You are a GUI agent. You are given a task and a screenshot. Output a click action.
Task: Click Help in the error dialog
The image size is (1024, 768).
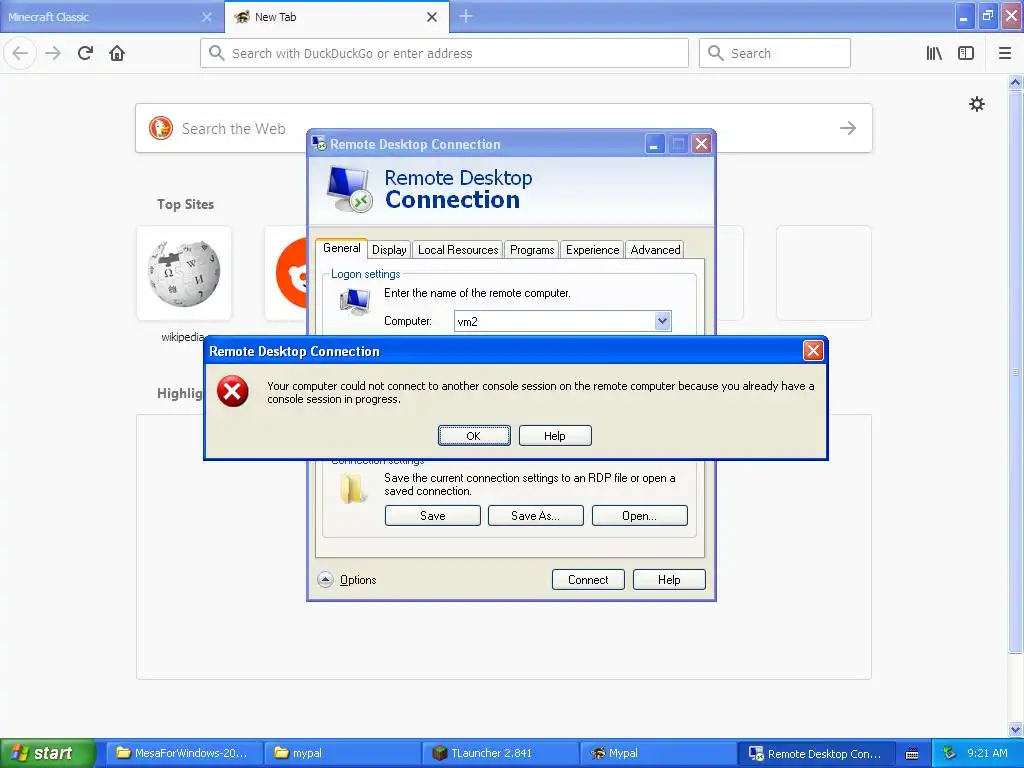tap(554, 436)
